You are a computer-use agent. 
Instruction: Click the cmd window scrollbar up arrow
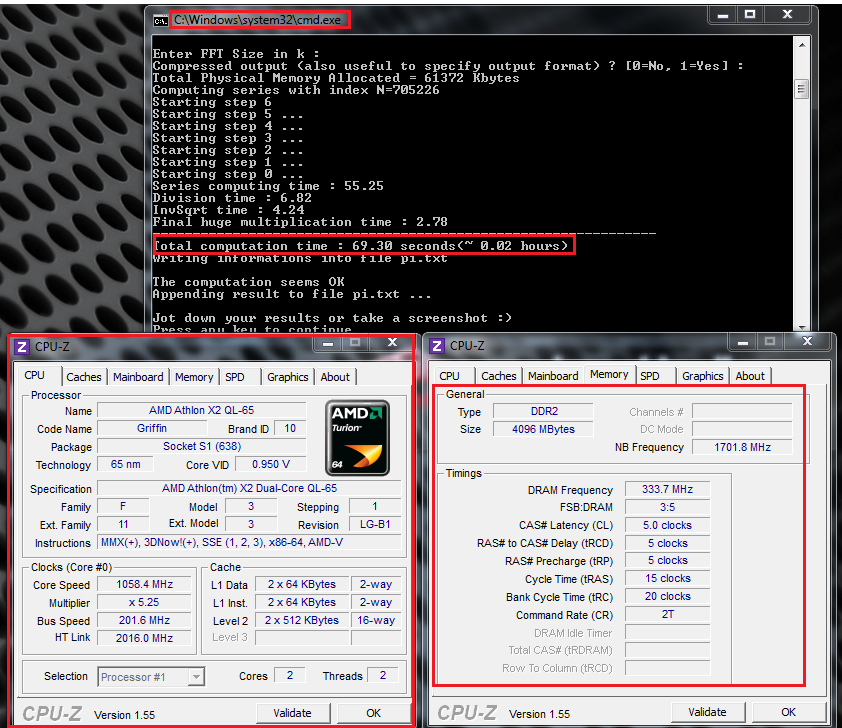pos(802,45)
